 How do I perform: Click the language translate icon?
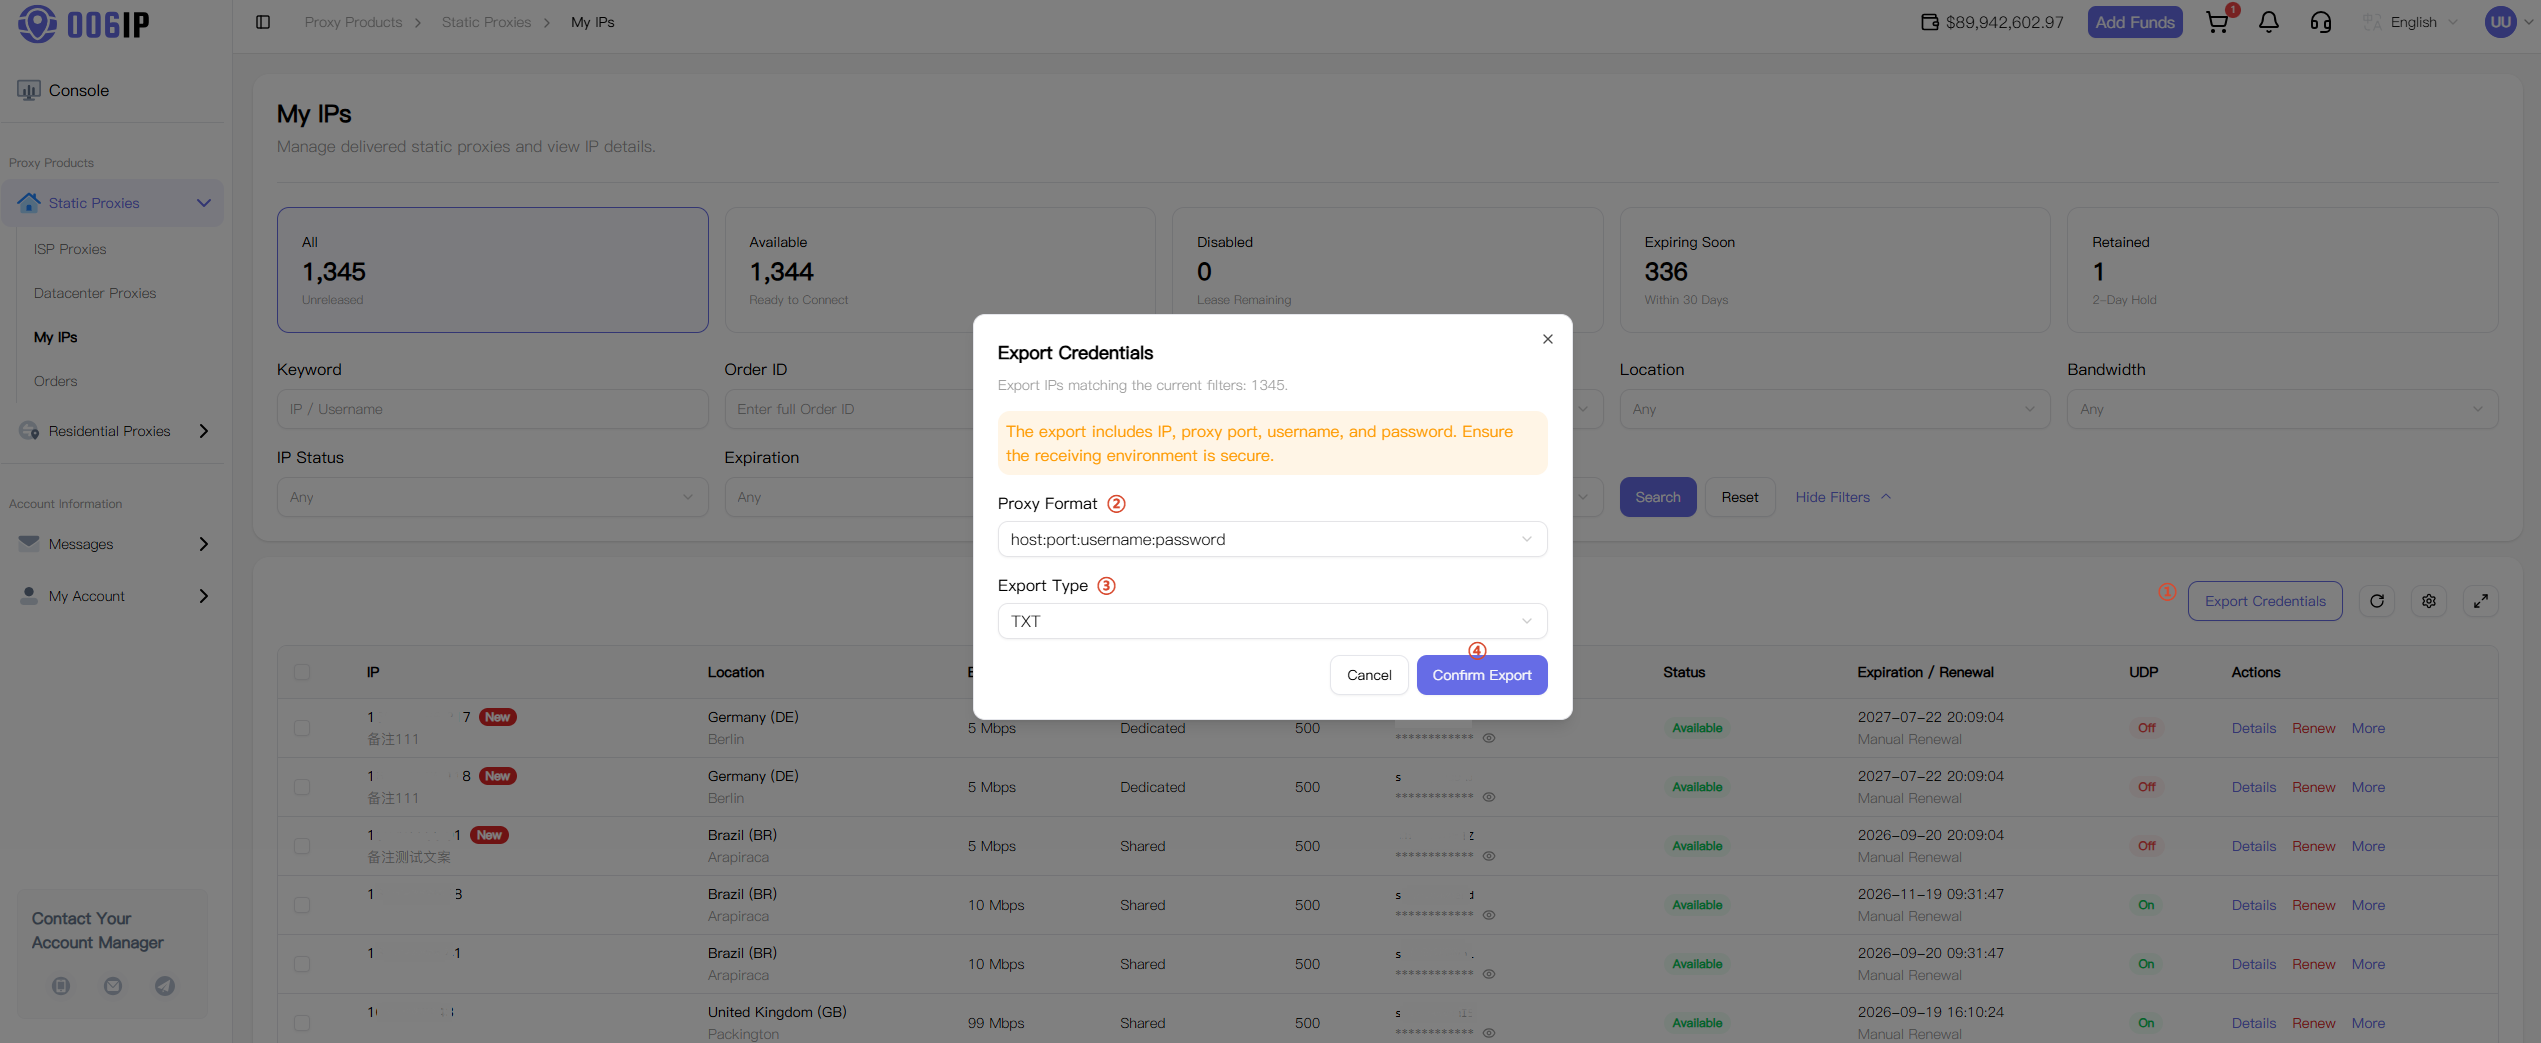(x=2371, y=22)
